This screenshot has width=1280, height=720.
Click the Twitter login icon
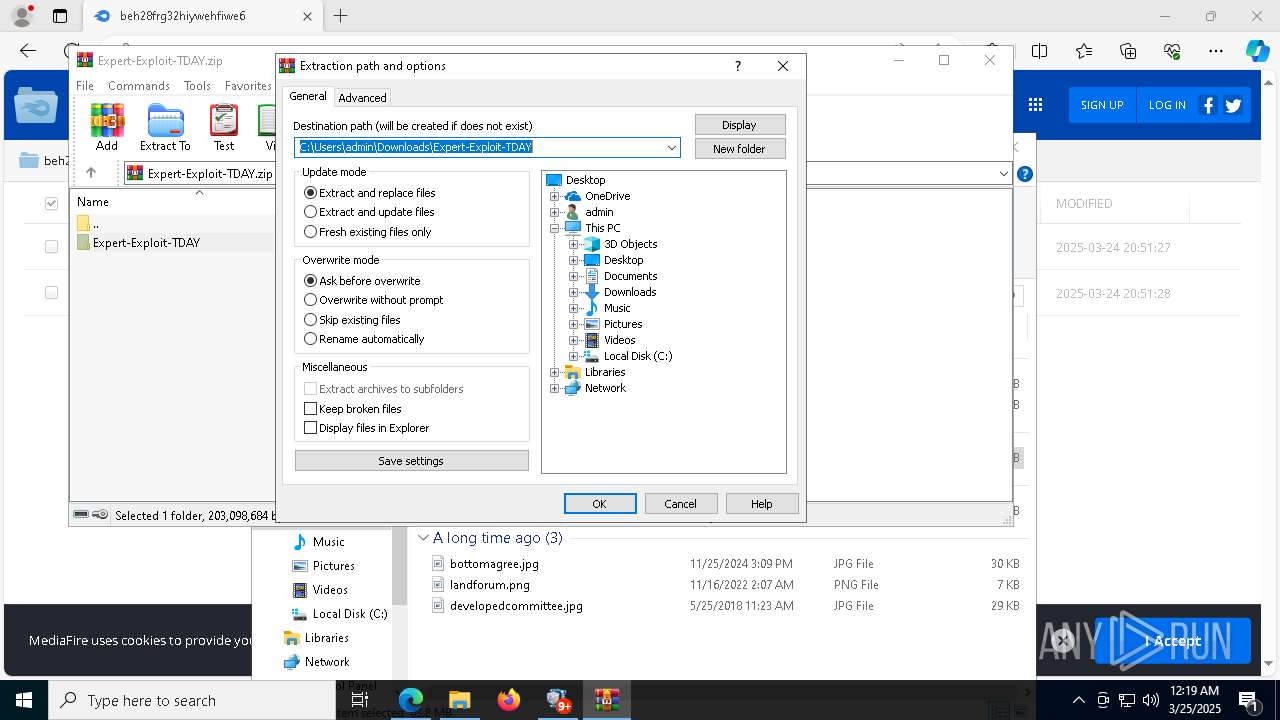pyautogui.click(x=1233, y=105)
